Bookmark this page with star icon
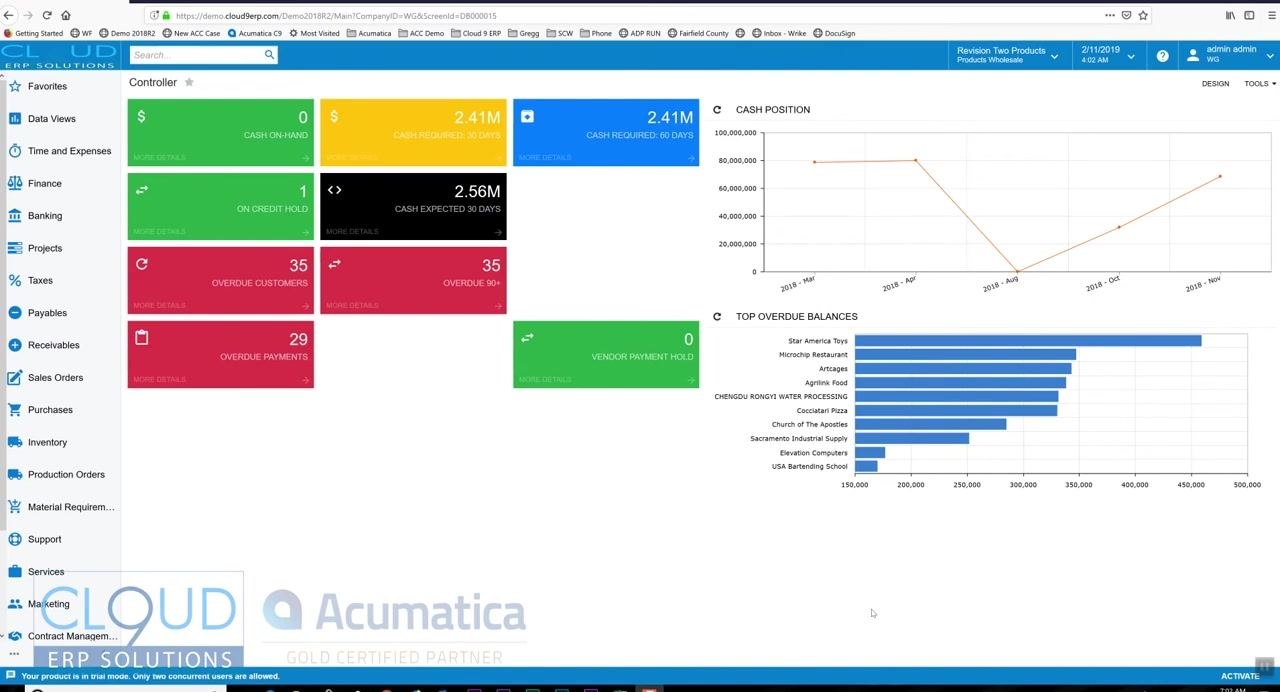Image resolution: width=1280 pixels, height=692 pixels. coord(1143,15)
